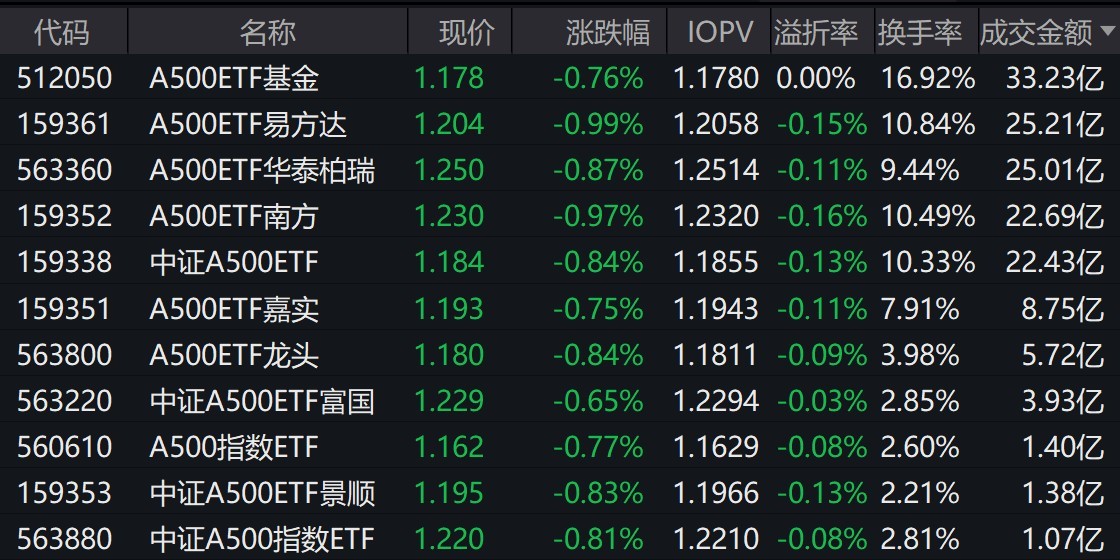Screen dimensions: 1120x560
Task: Click the 中证A500ETF富国 name
Action: (262, 401)
